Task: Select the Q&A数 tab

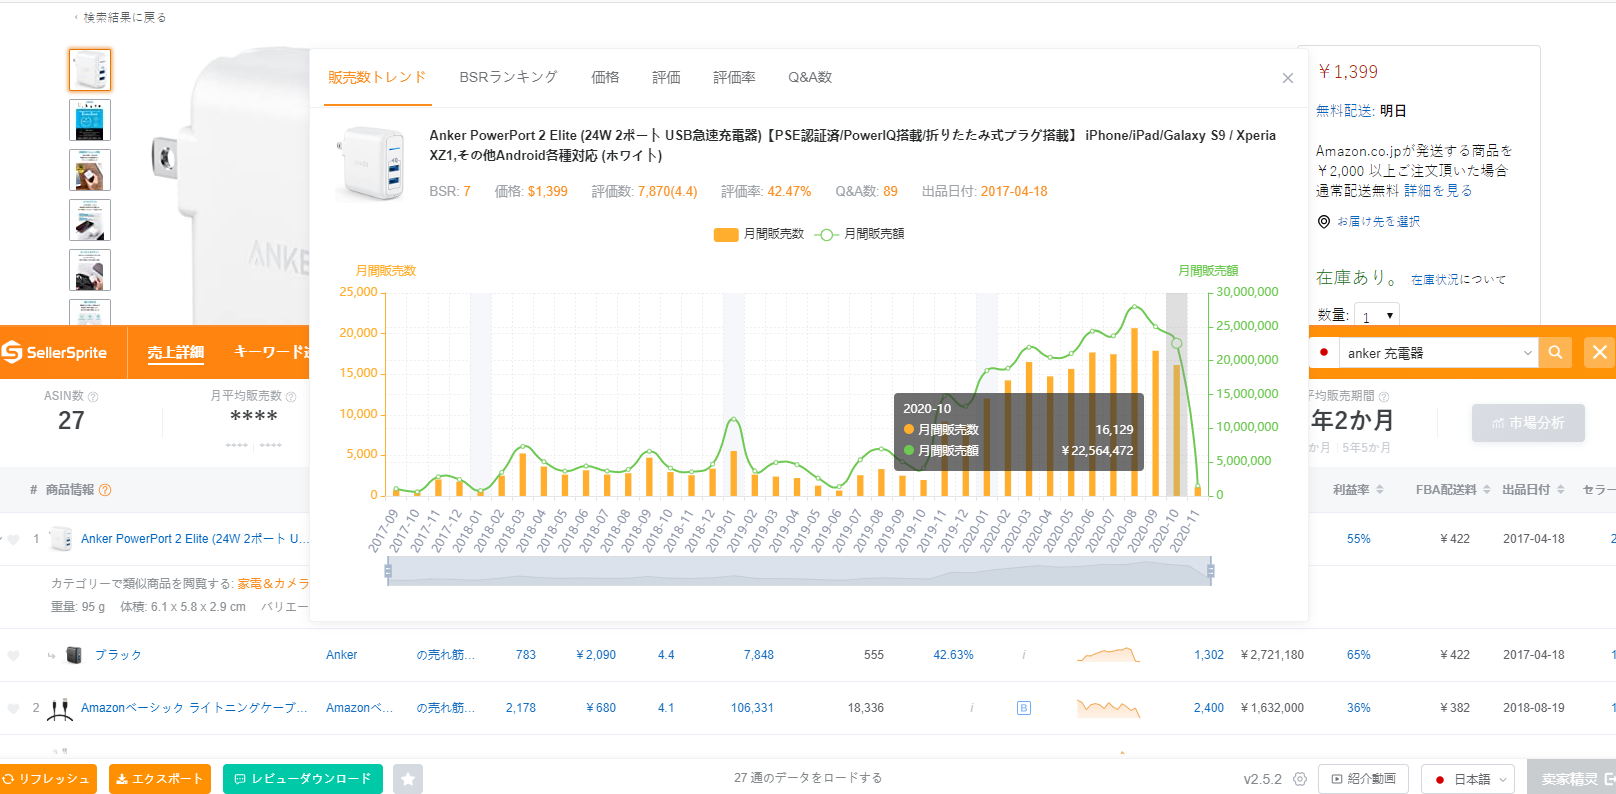Action: (x=810, y=77)
